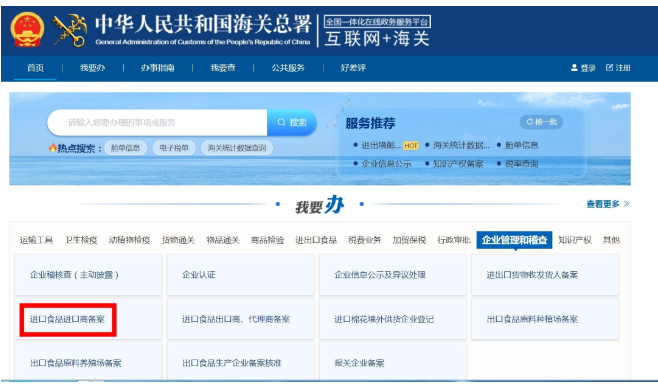Open the 公共服务 nav item
Image resolution: width=658 pixels, height=385 pixels.
[x=288, y=68]
